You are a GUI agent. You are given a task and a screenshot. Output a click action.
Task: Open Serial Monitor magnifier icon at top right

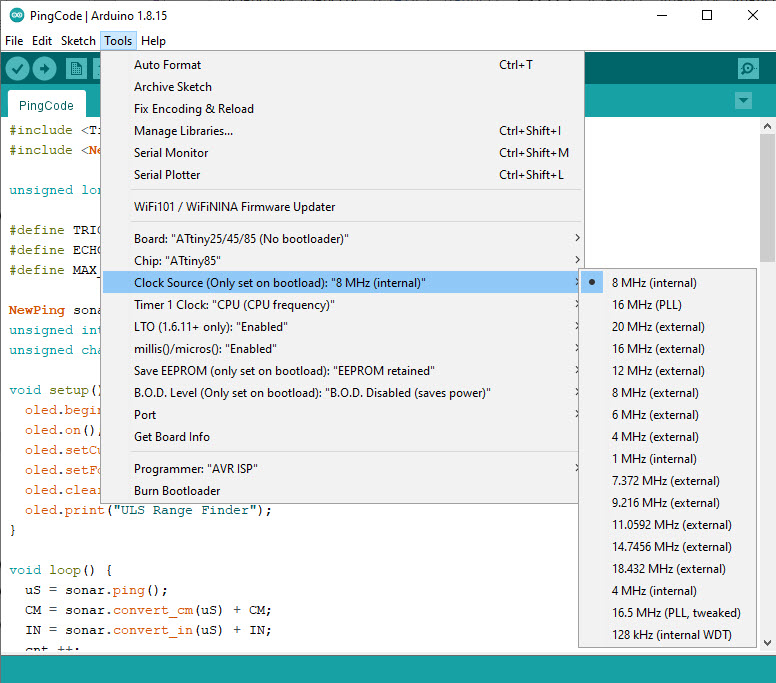click(x=747, y=68)
